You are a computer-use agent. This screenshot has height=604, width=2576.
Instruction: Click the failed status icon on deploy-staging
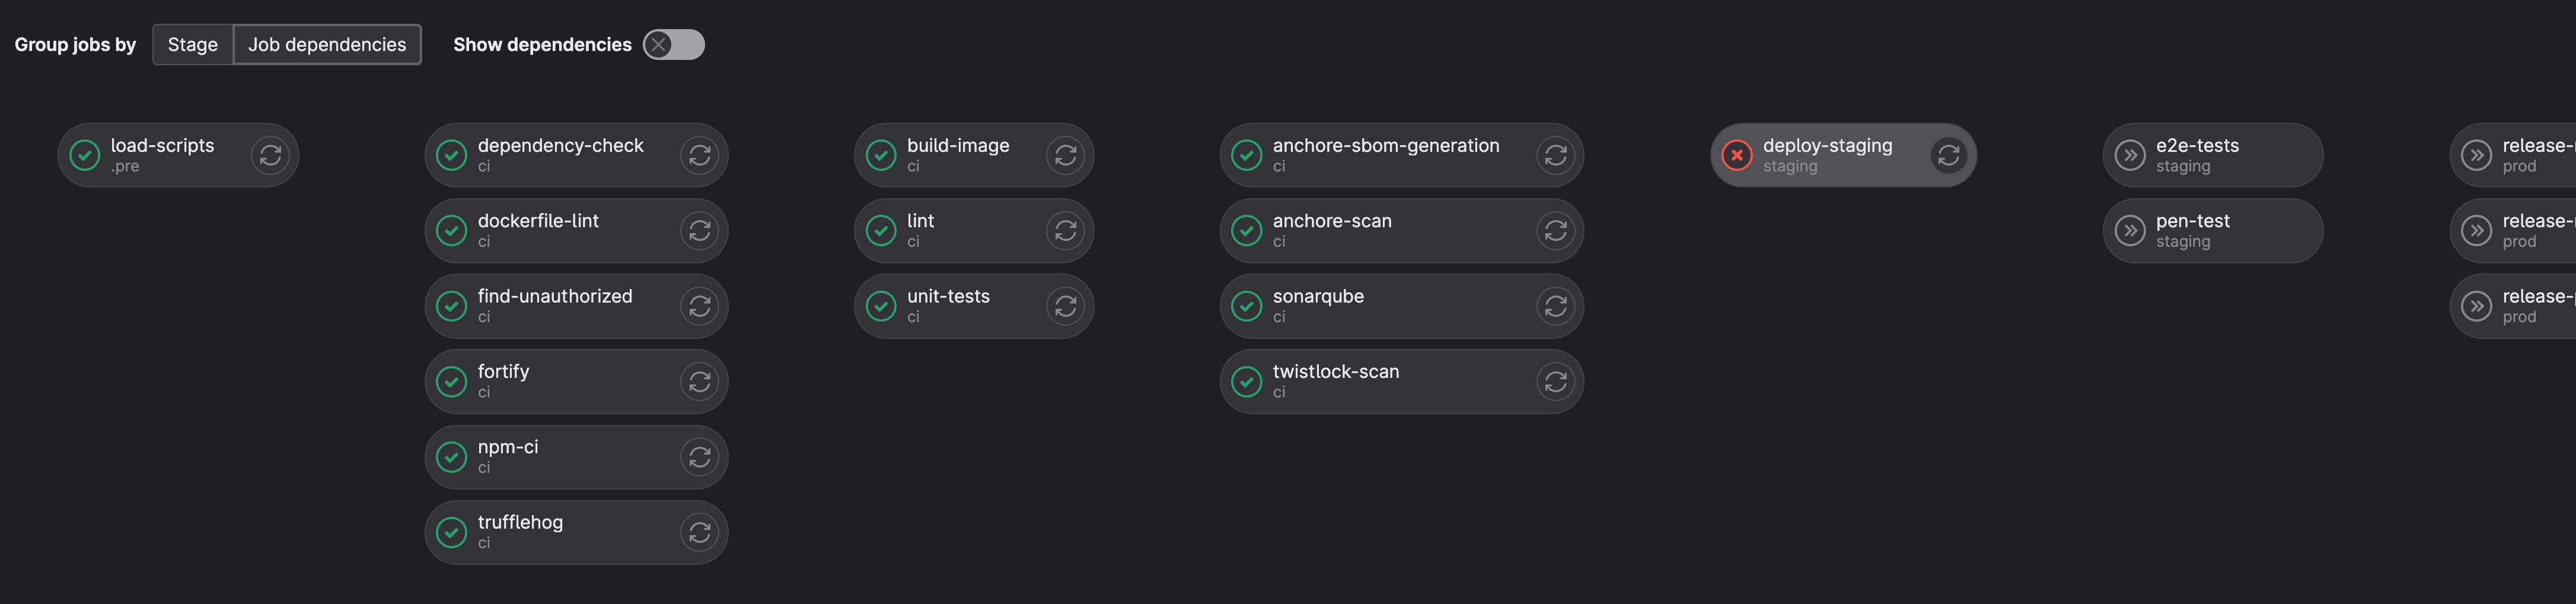[x=1737, y=156]
